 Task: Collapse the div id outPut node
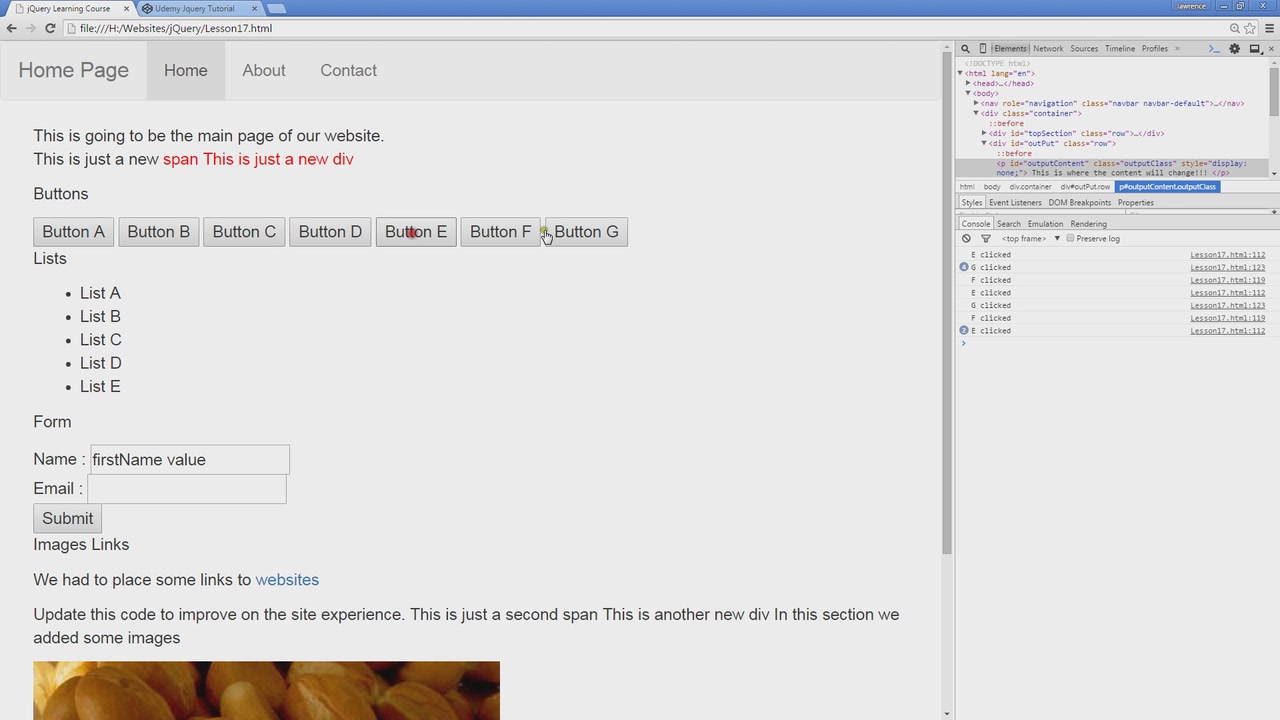click(x=984, y=143)
